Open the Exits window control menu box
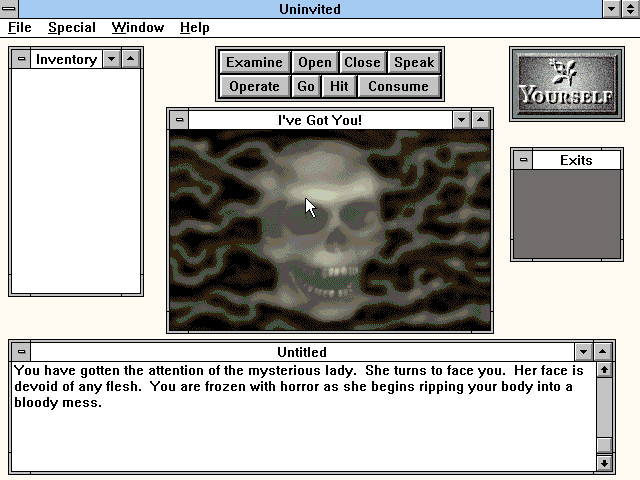The image size is (640, 480). pyautogui.click(x=523, y=160)
